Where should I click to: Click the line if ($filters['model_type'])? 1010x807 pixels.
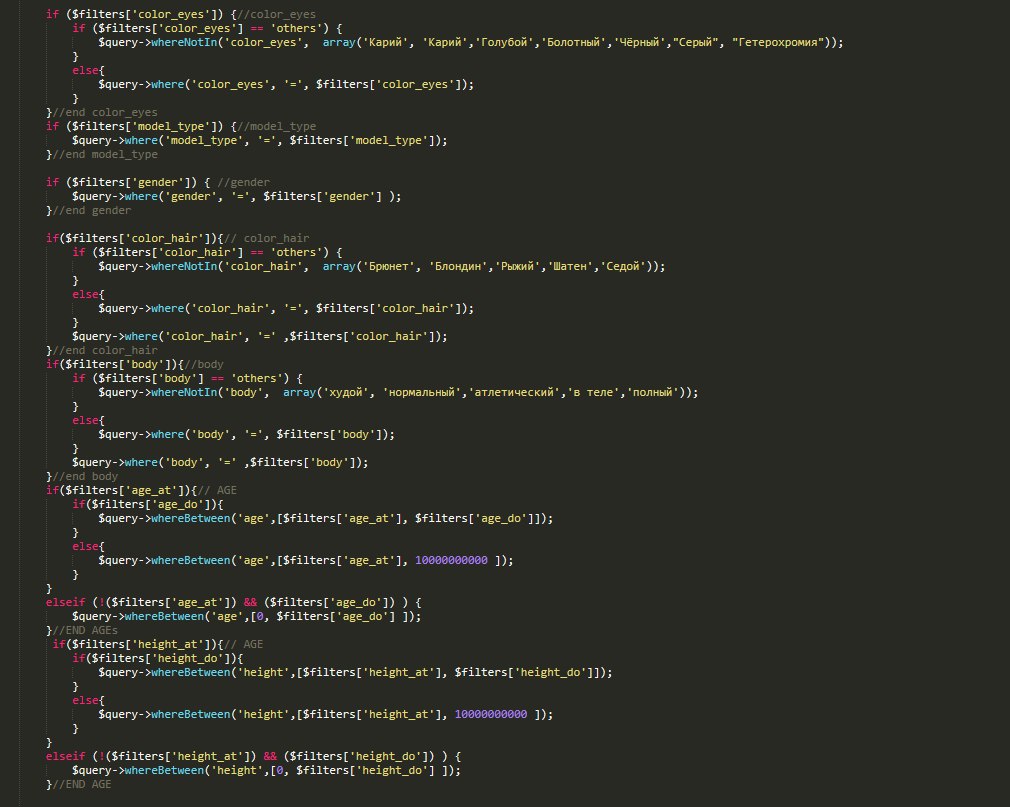[x=180, y=127]
